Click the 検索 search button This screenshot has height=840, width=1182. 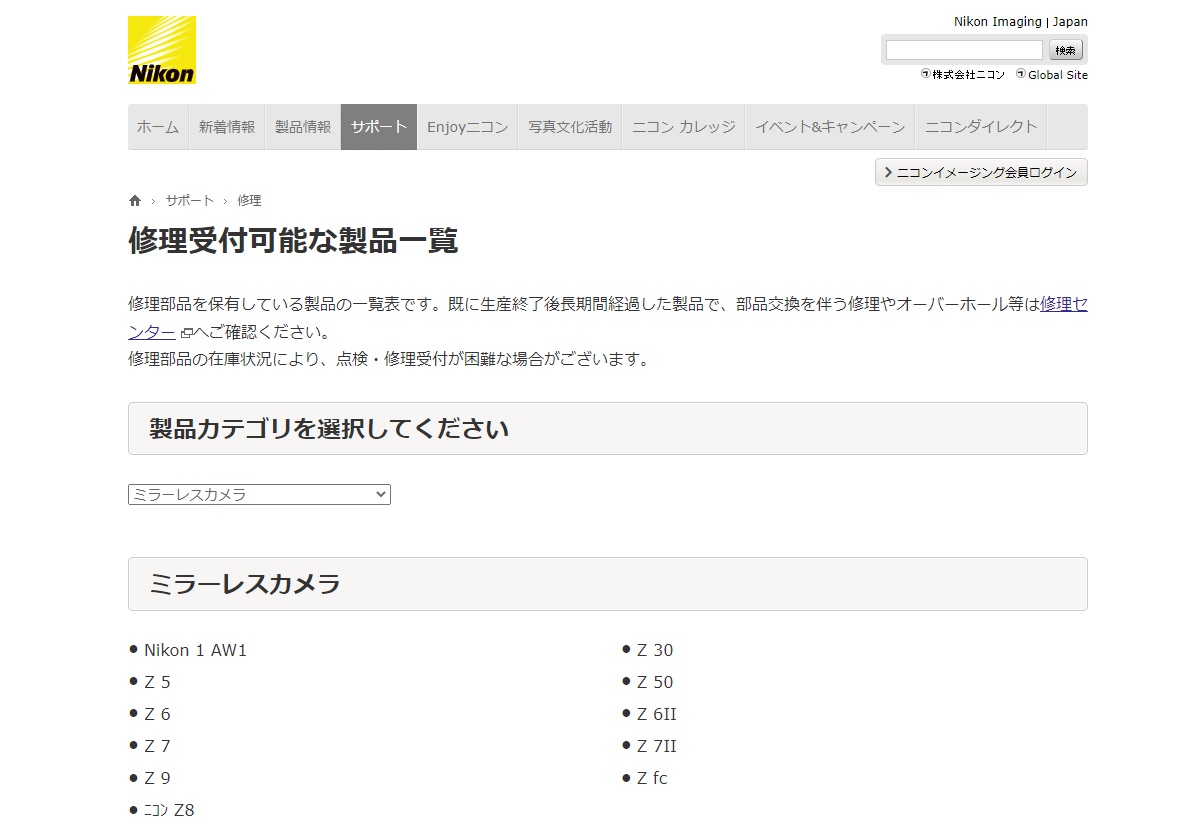(x=1065, y=50)
